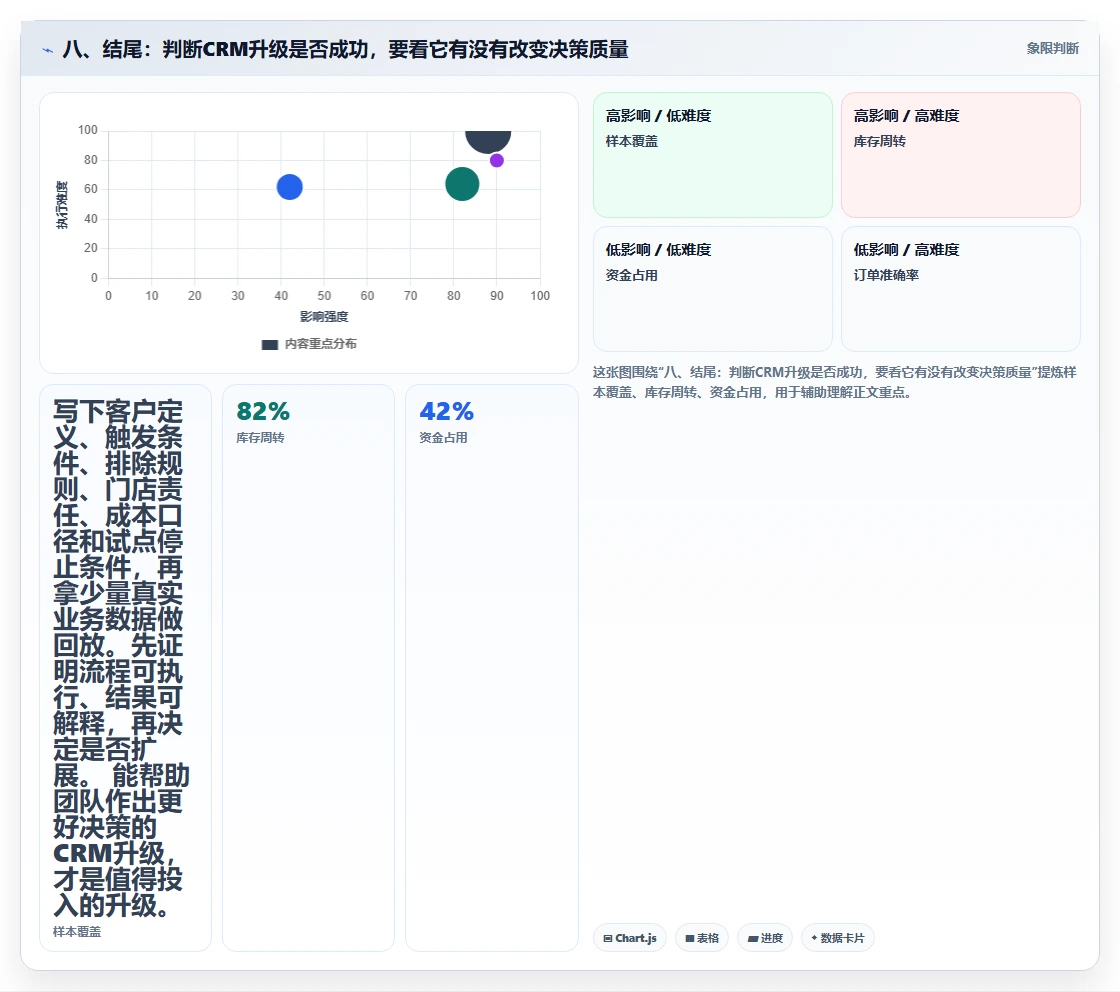
Task: Select the large dark navy bubble at chart top
Action: coord(488,140)
